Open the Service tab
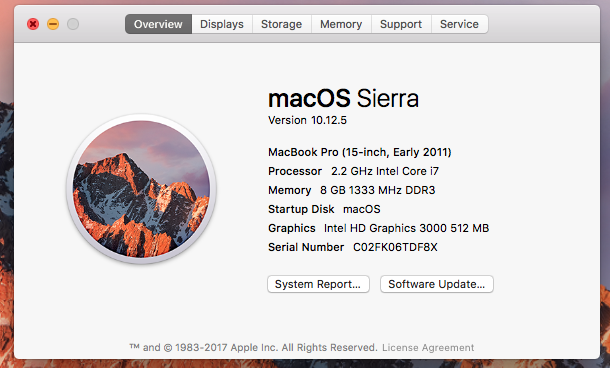The width and height of the screenshot is (610, 368). click(x=459, y=24)
